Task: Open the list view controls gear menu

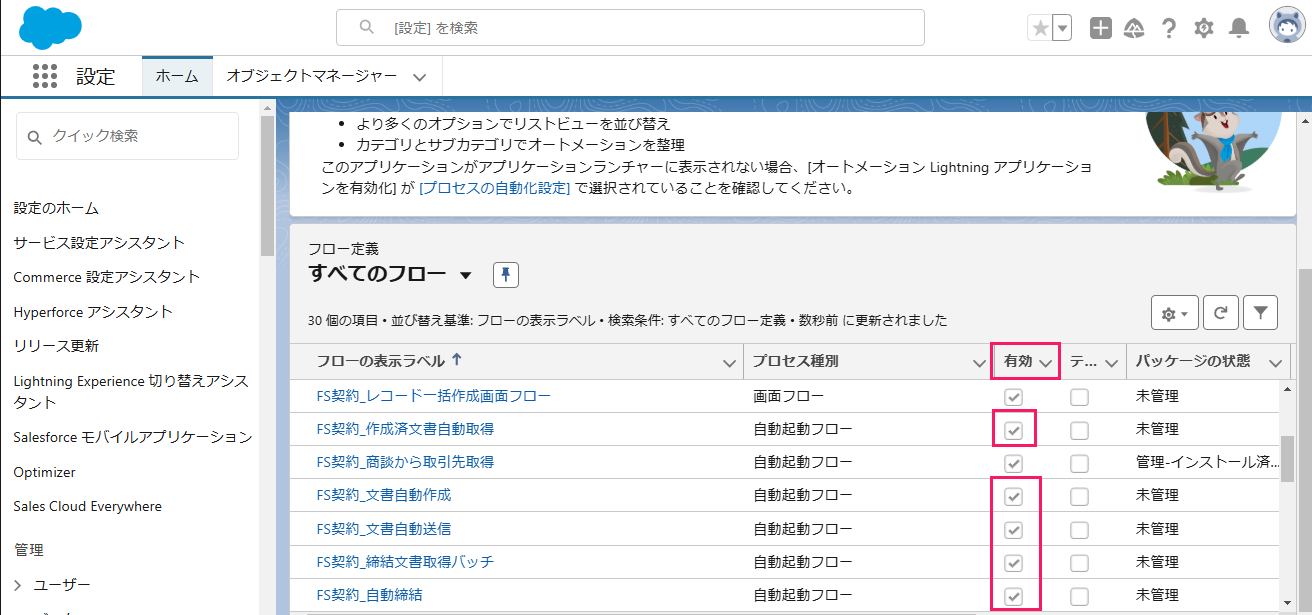Action: coord(1175,313)
